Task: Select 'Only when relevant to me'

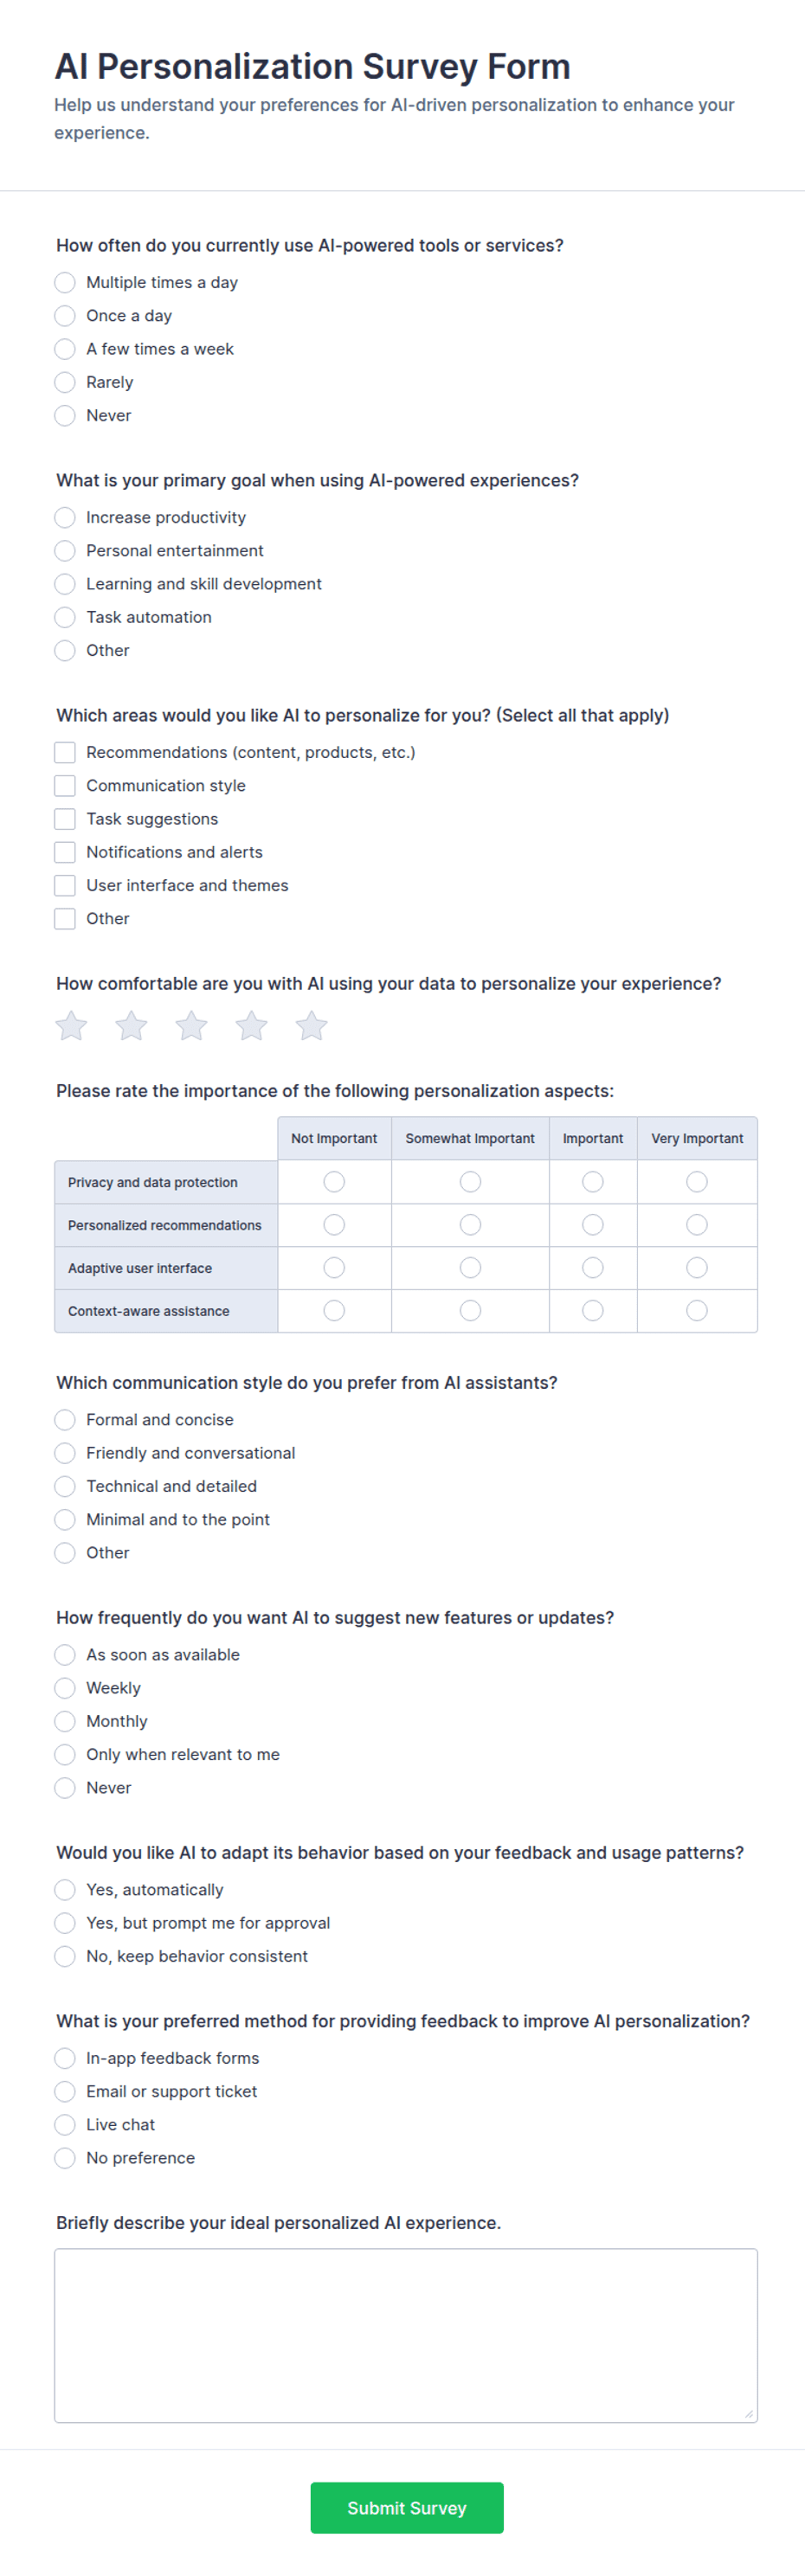Action: pyautogui.click(x=65, y=1754)
